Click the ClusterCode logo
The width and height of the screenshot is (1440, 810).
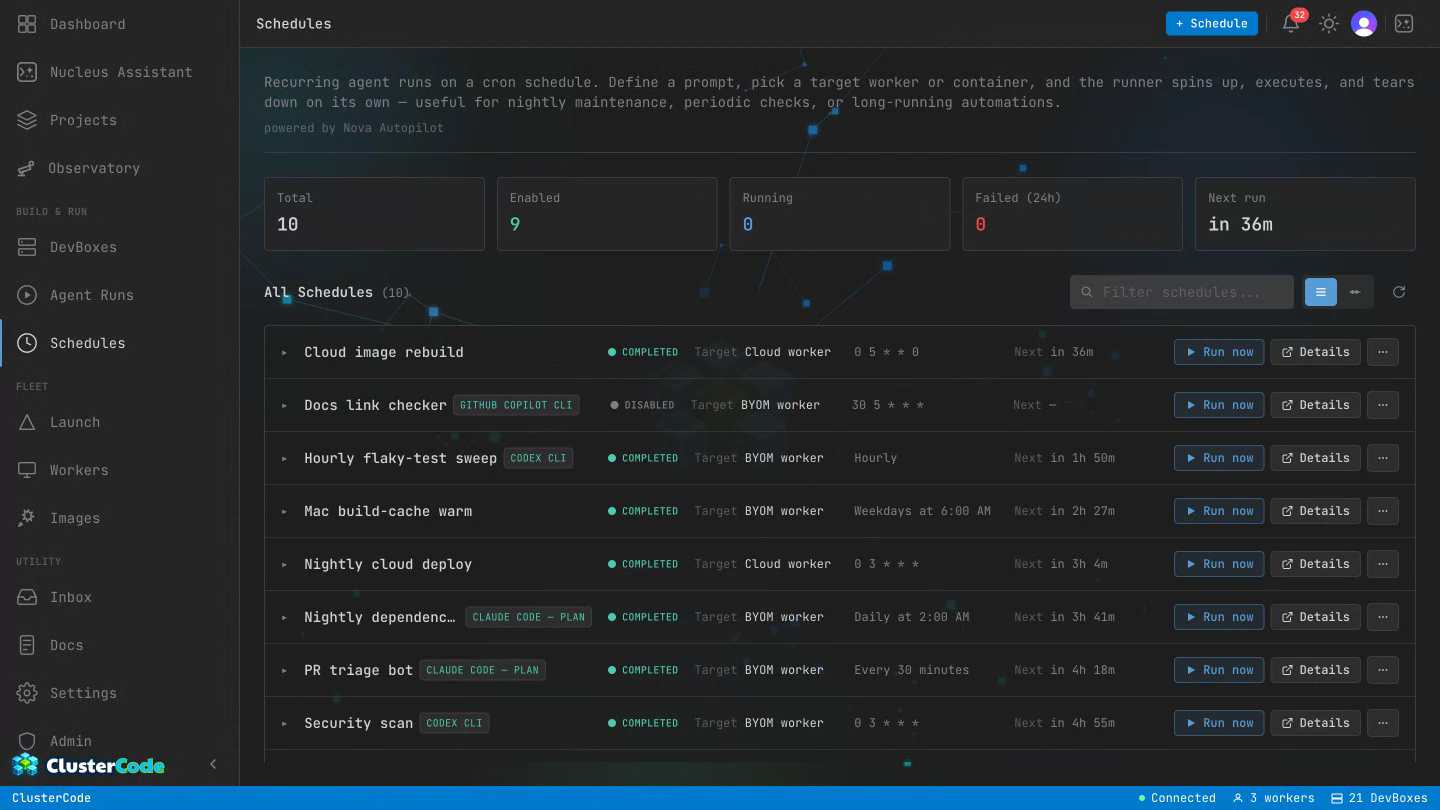coord(89,765)
